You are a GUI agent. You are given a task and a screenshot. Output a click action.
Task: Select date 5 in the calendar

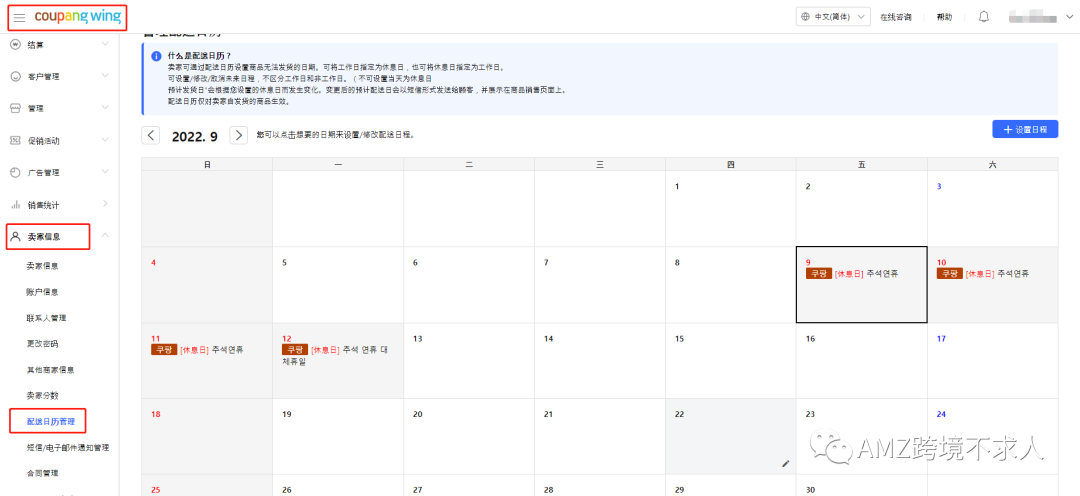[338, 285]
